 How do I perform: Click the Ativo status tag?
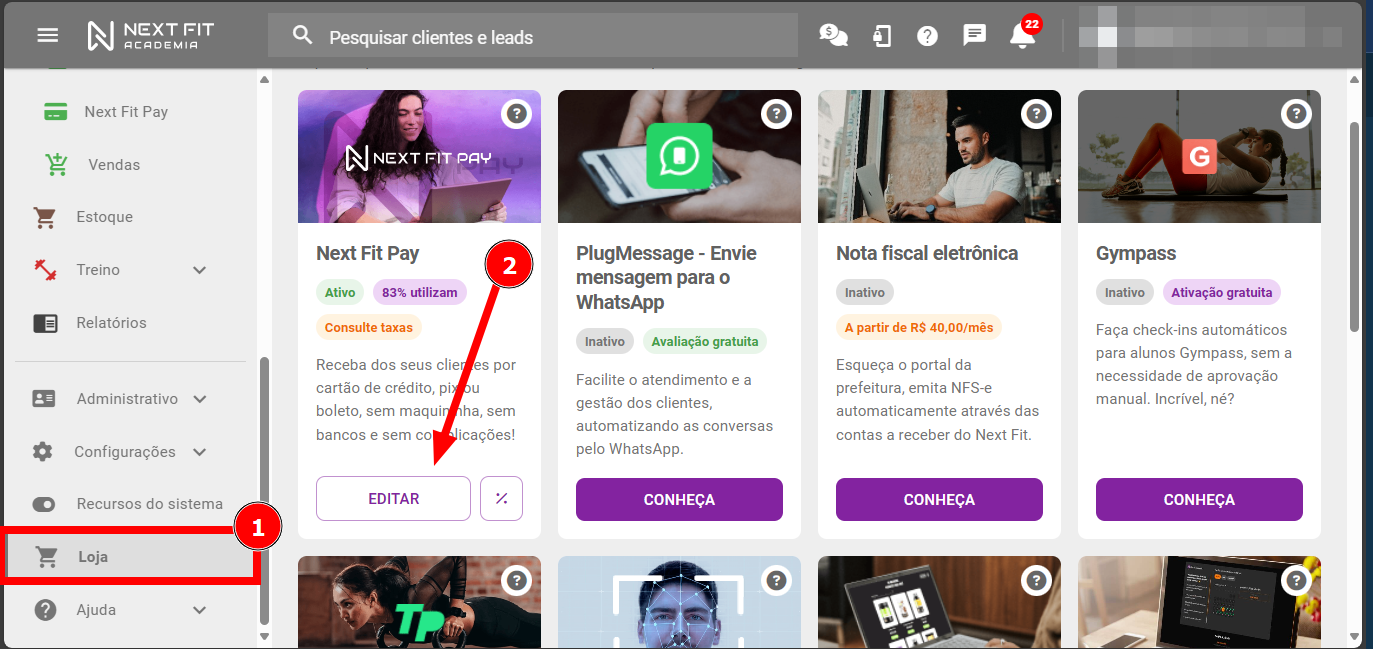pos(341,292)
